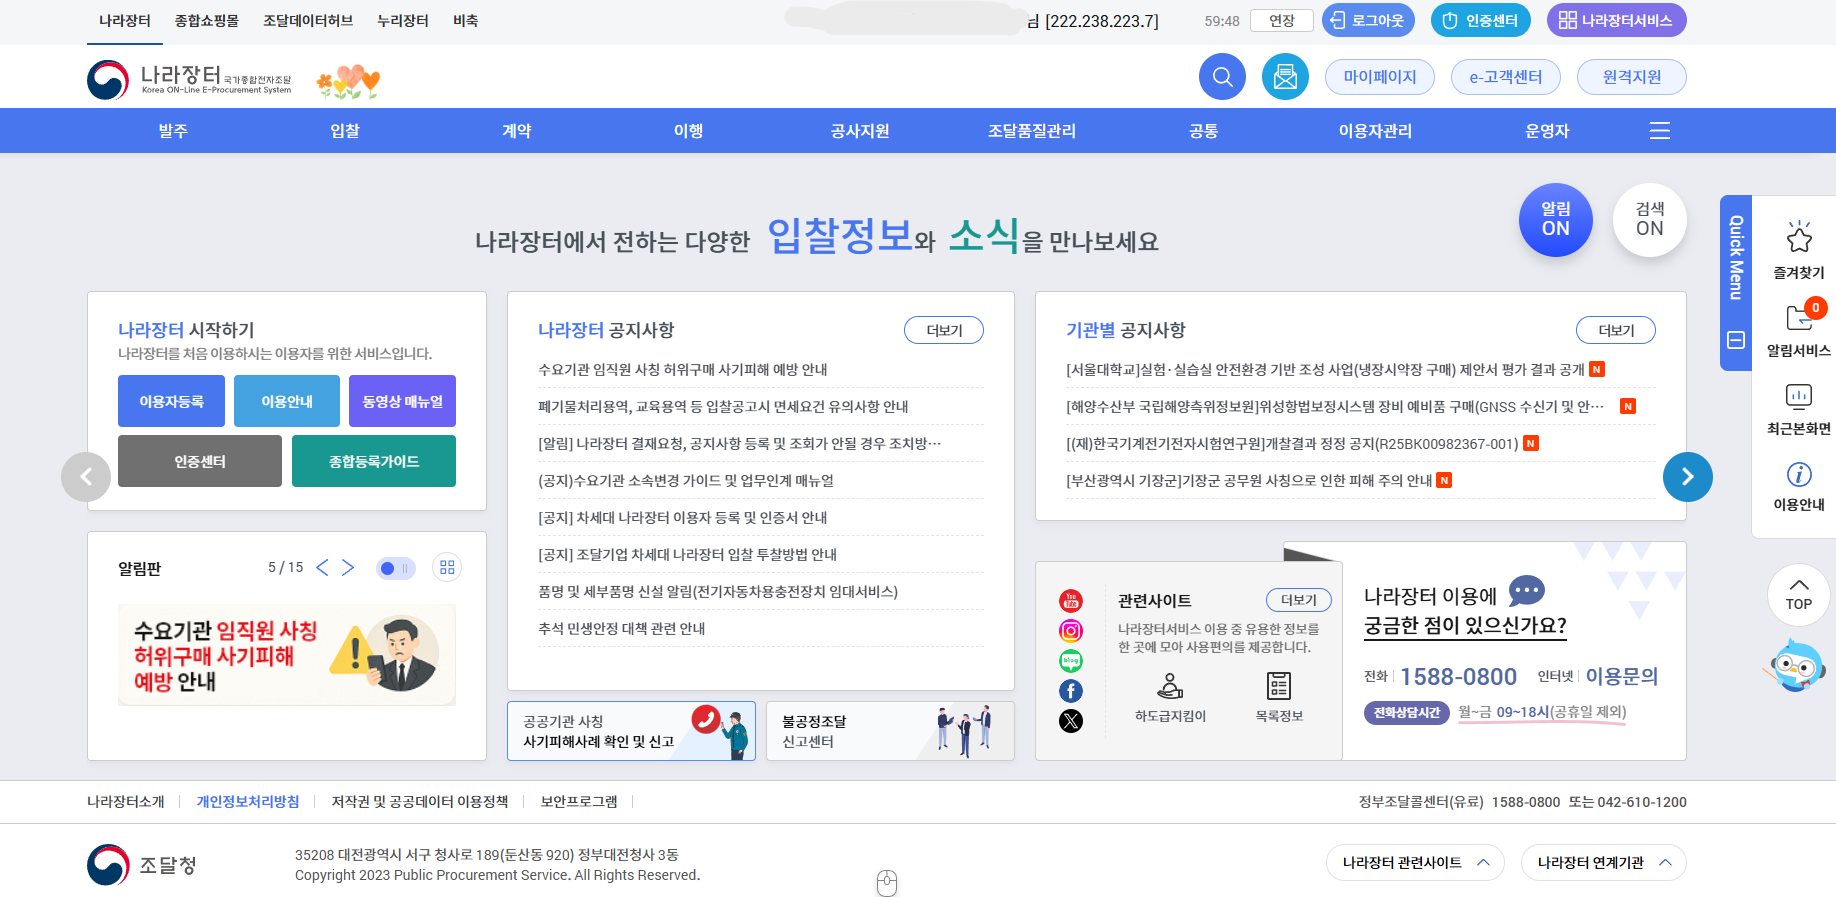Screen dimensions: 1836x897
Task: Switch to 종합쇼핑몰 top tab
Action: point(207,21)
